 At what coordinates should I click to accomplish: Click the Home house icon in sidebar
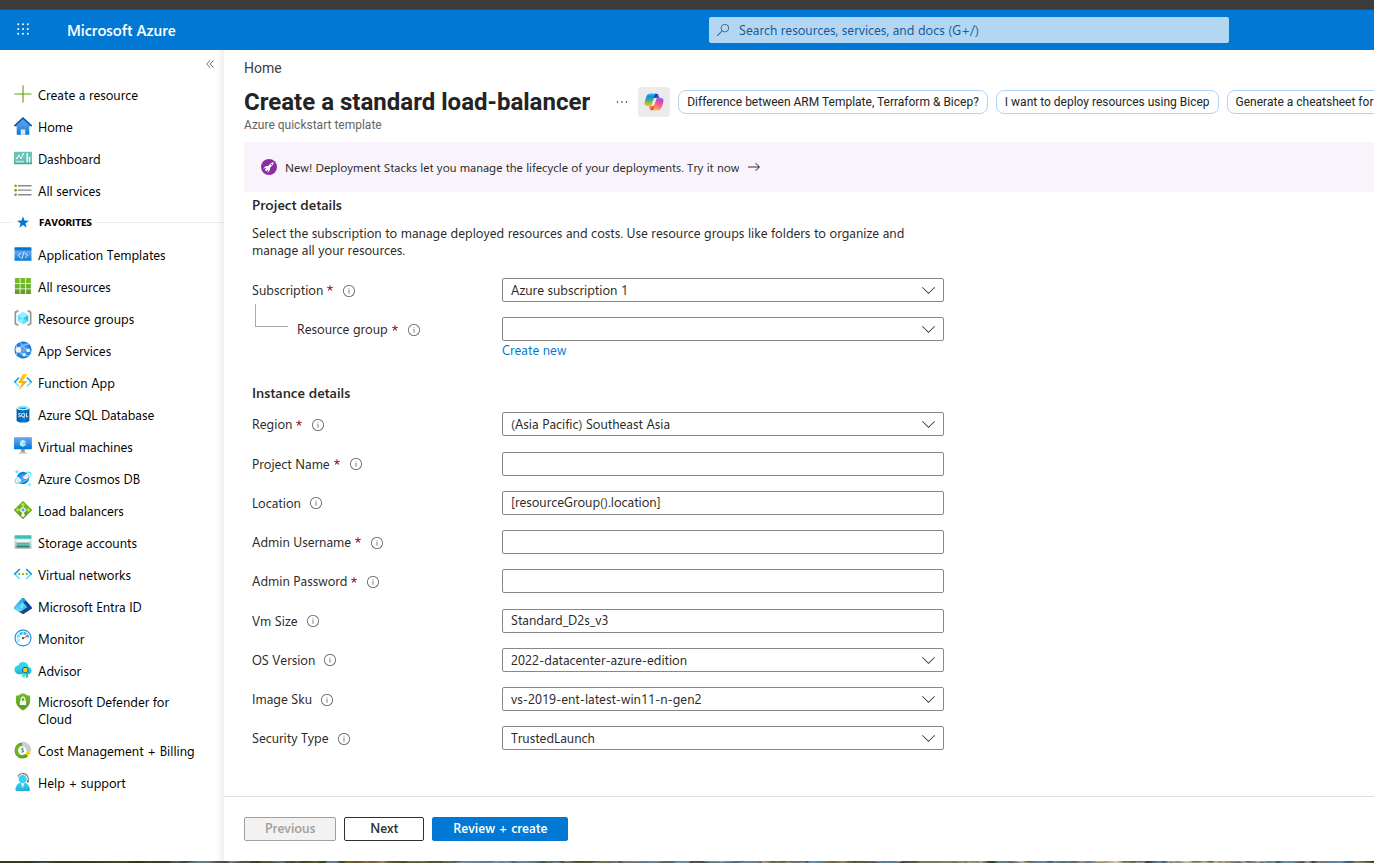(22, 127)
